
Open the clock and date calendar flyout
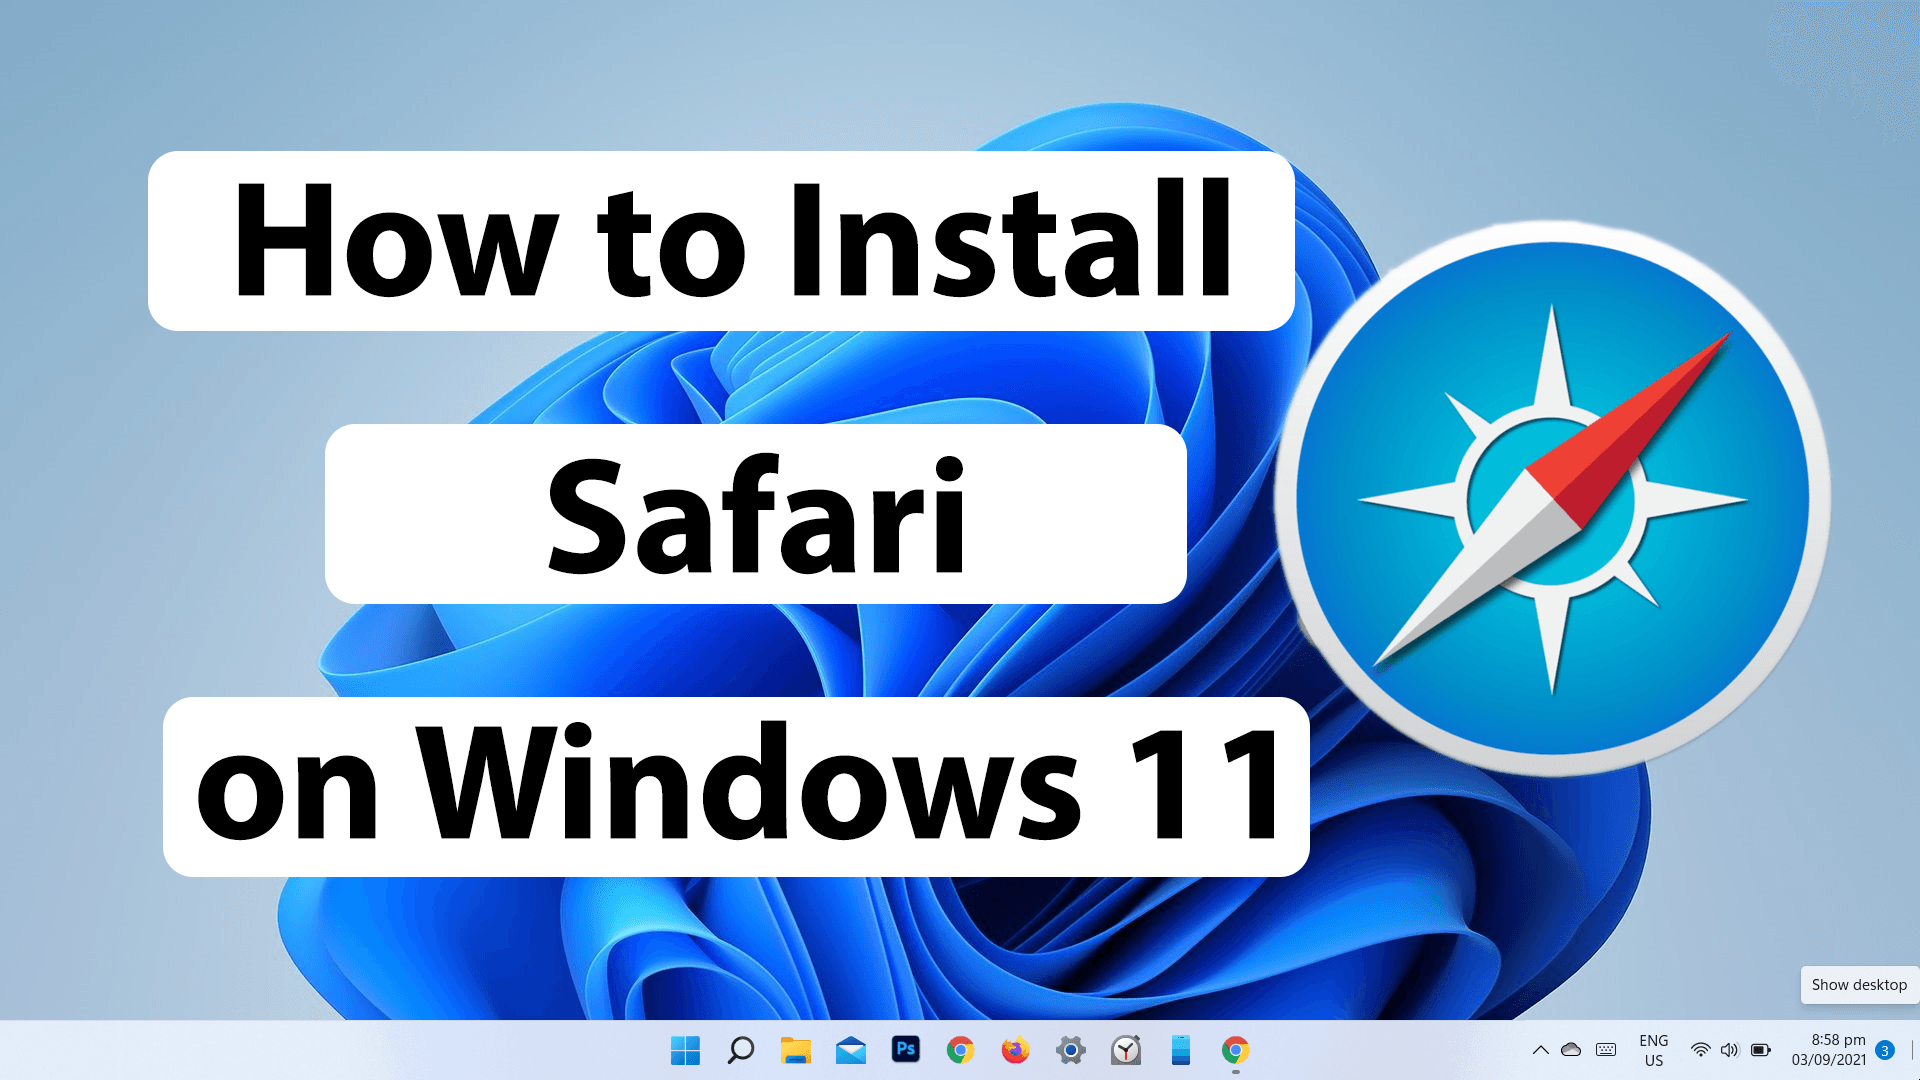(1828, 1050)
